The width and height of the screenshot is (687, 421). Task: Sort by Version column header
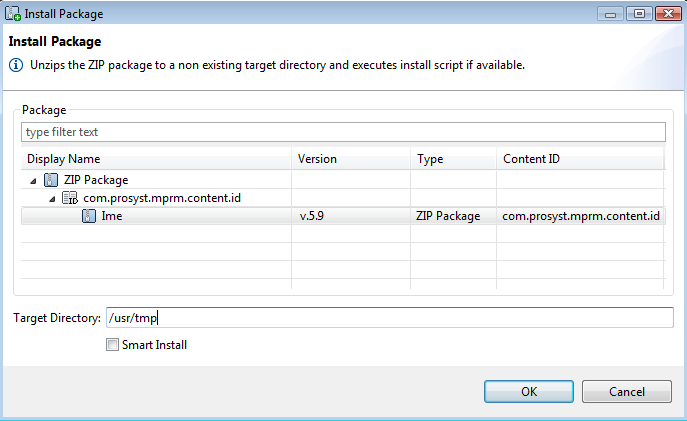(351, 159)
